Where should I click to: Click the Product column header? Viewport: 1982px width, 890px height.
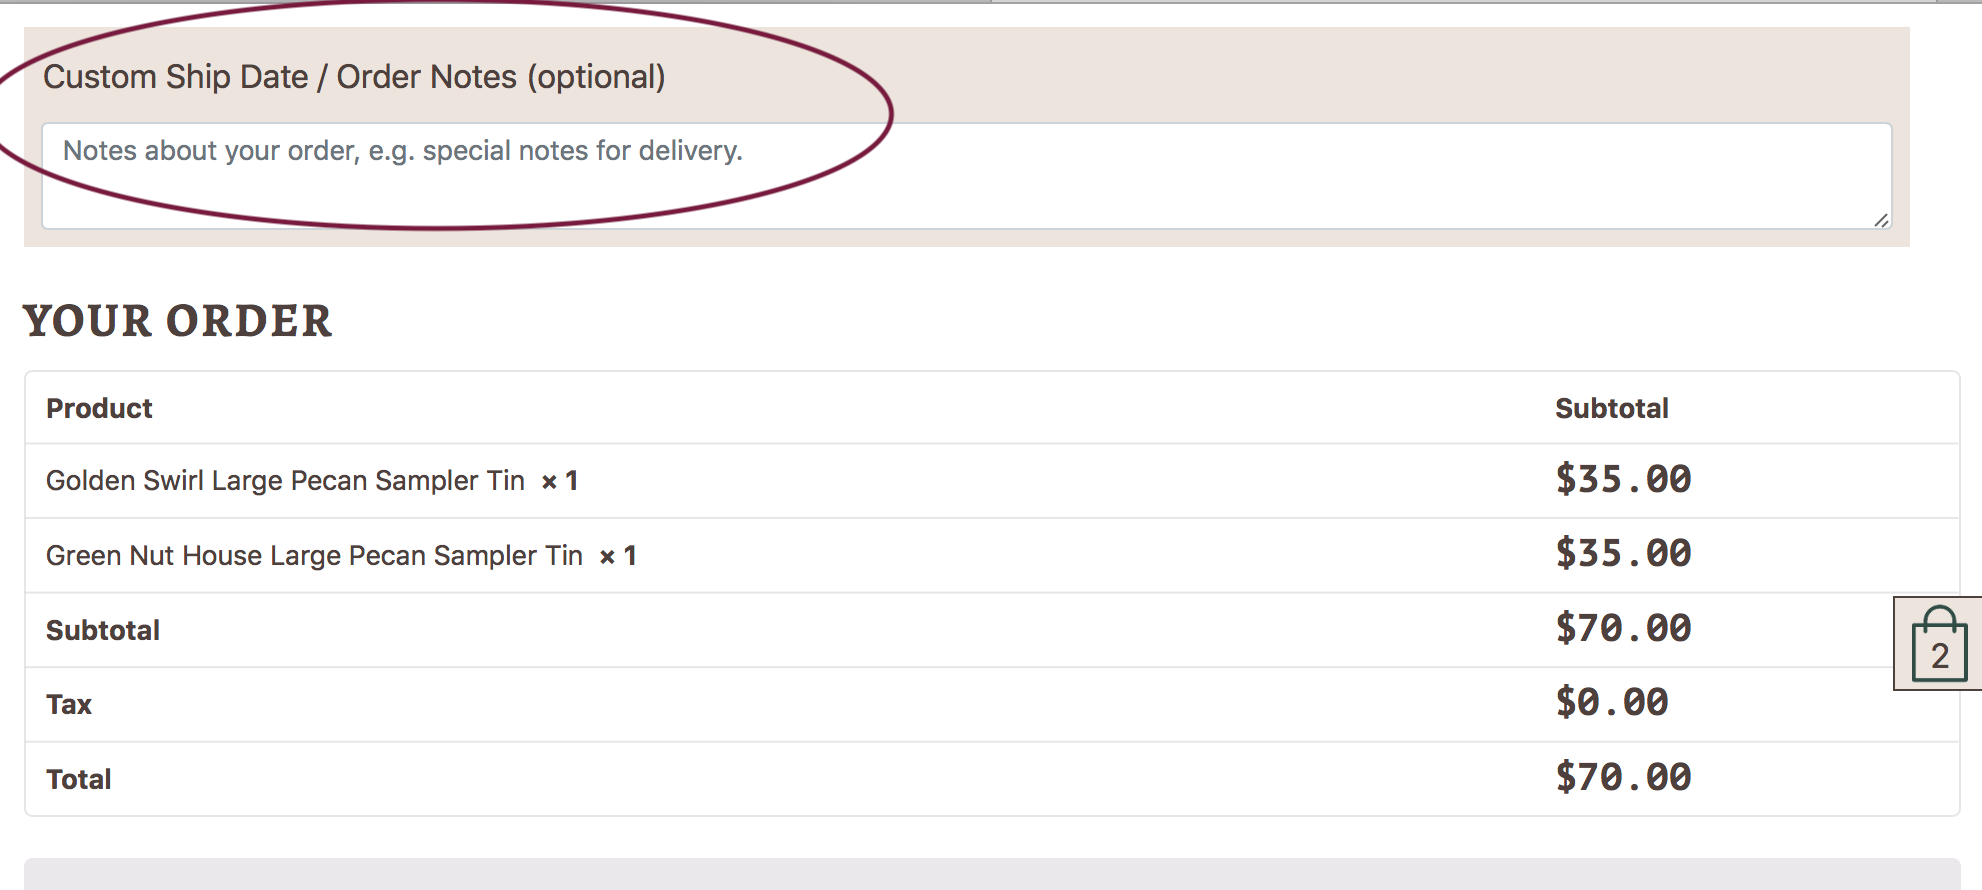point(99,408)
